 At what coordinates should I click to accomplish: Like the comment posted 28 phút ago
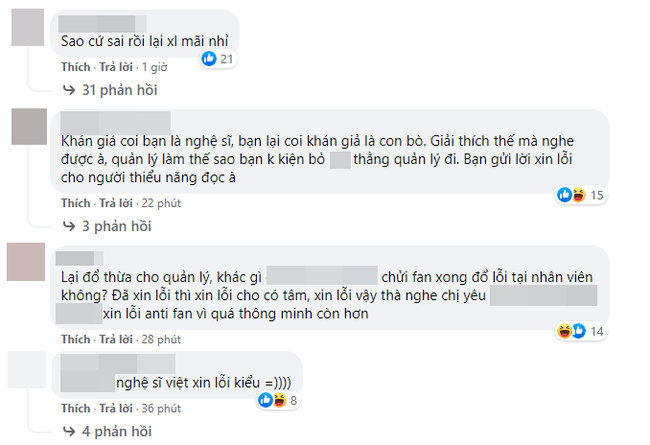point(75,339)
